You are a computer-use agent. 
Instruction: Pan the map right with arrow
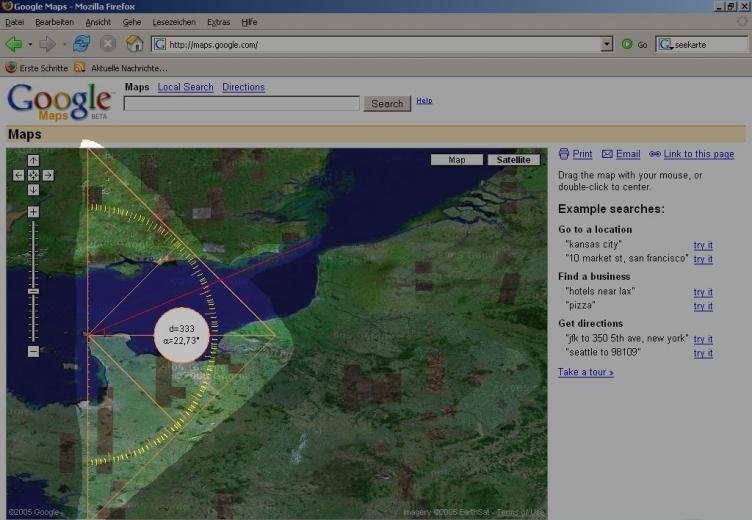[x=48, y=175]
